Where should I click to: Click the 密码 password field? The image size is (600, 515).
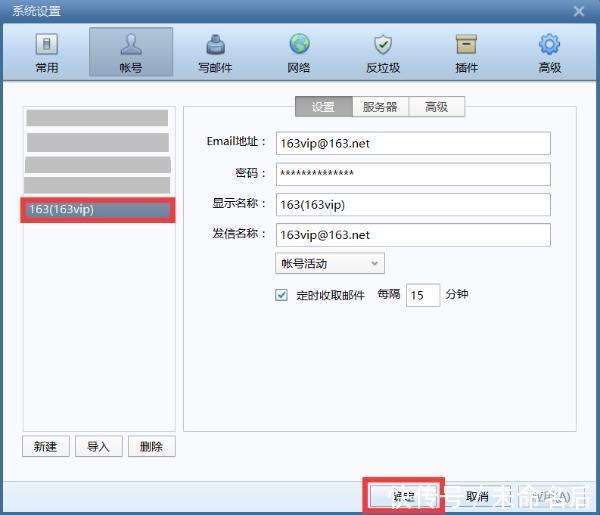pos(413,174)
